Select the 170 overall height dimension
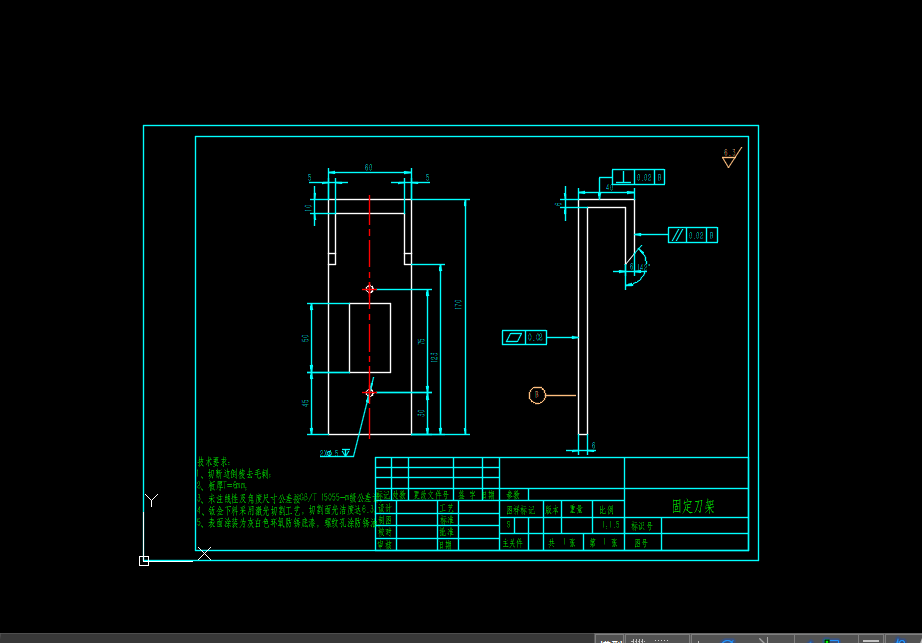Screen dimensions: 922x643 (458, 304)
